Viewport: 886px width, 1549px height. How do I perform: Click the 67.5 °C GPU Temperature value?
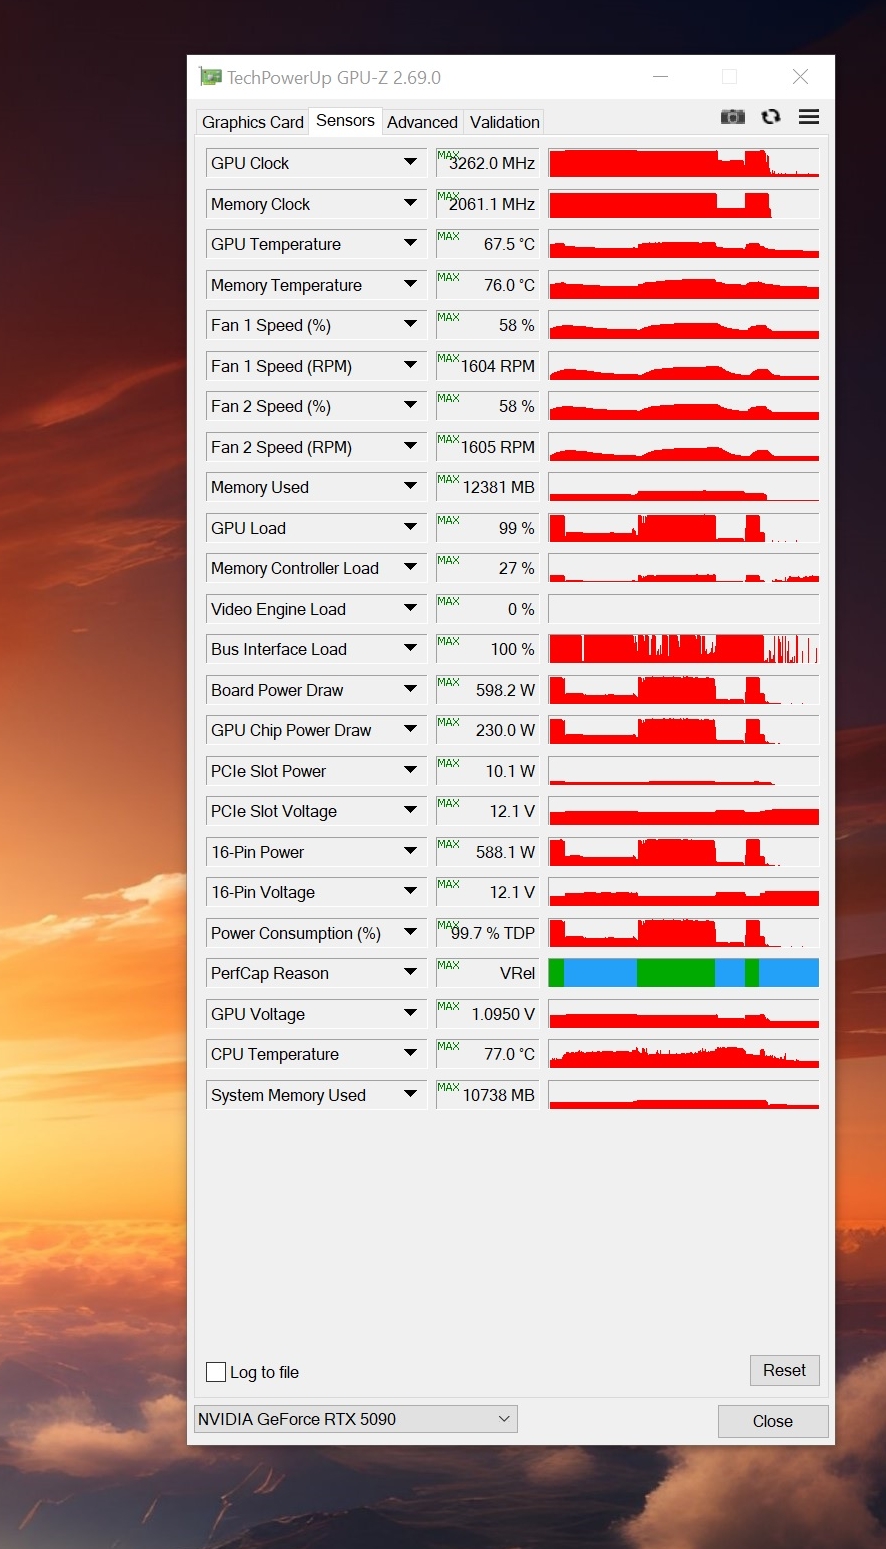pyautogui.click(x=487, y=244)
